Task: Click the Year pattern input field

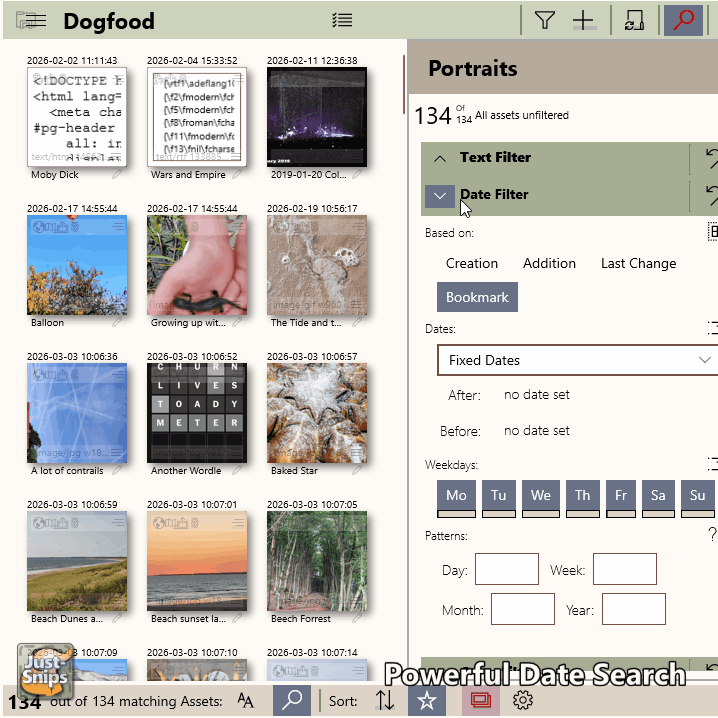Action: tap(633, 609)
